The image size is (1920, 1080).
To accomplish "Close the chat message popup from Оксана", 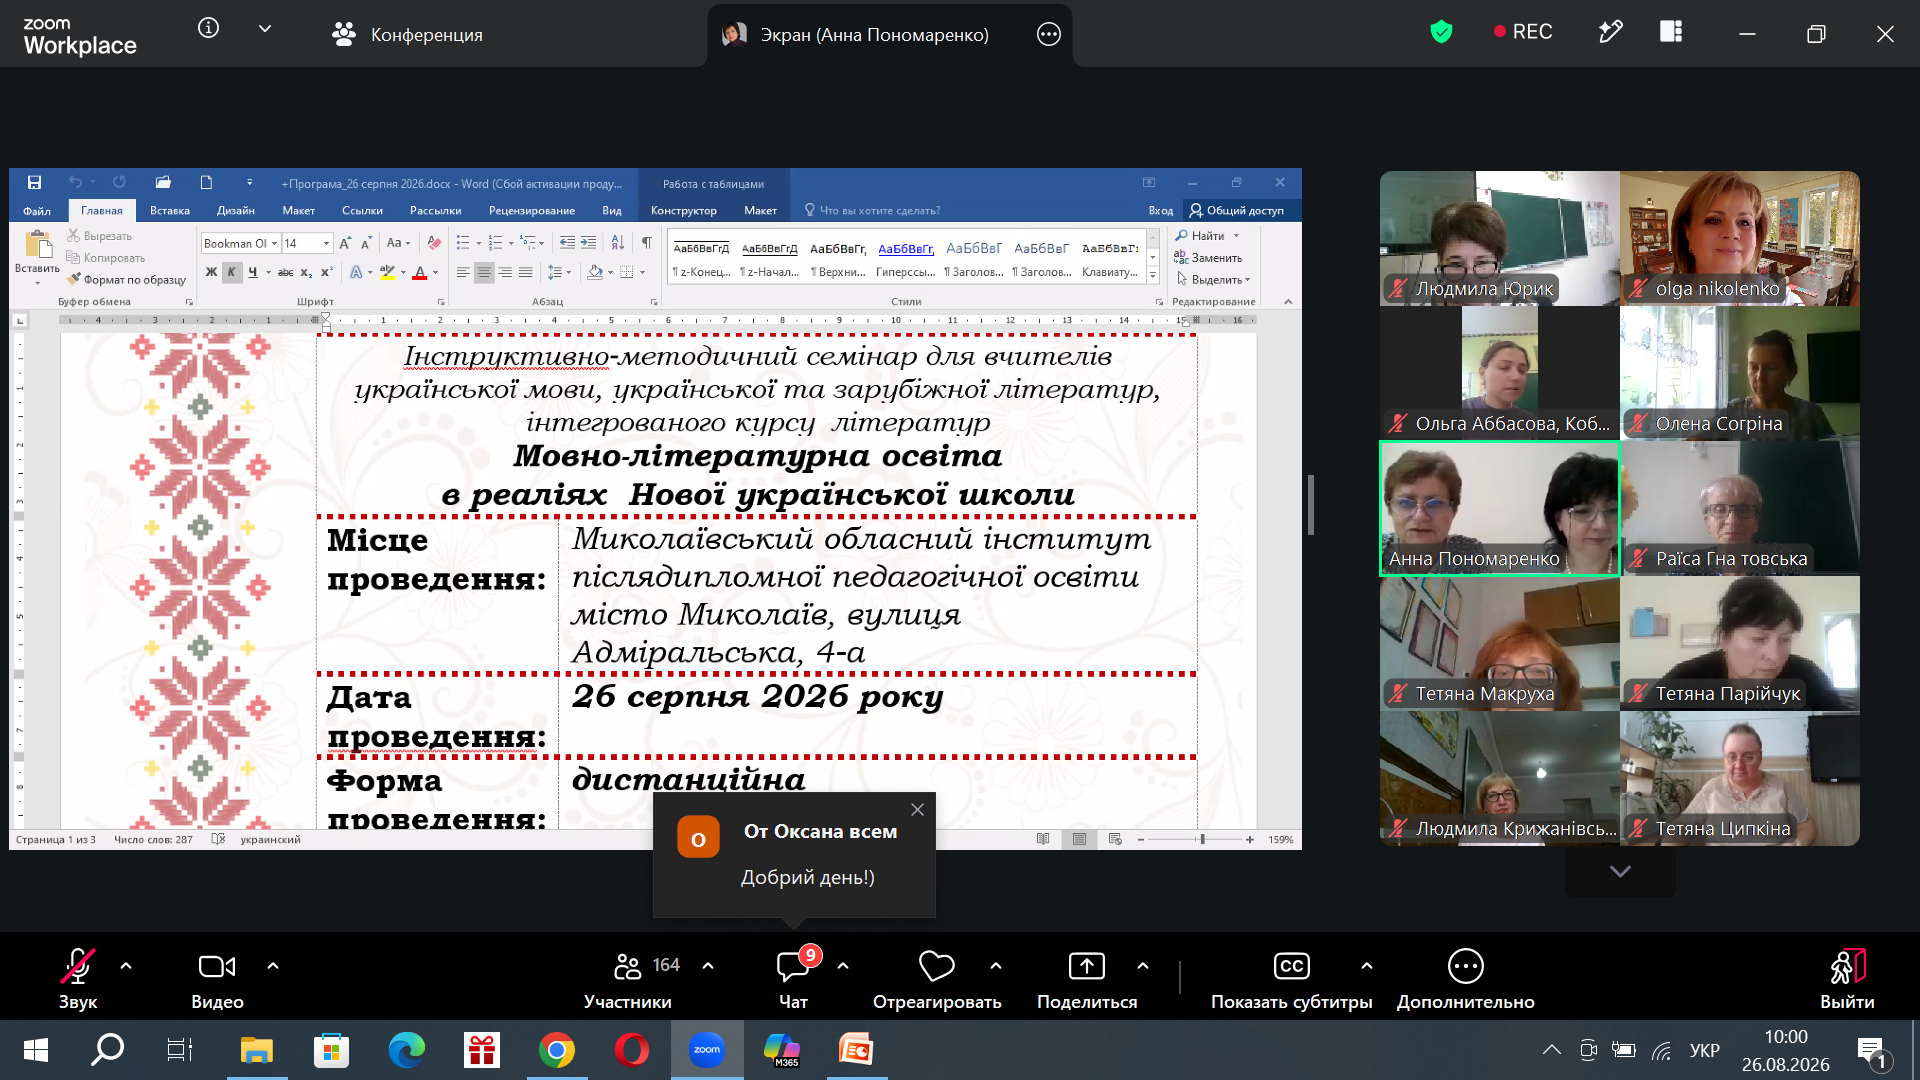I will pos(917,809).
